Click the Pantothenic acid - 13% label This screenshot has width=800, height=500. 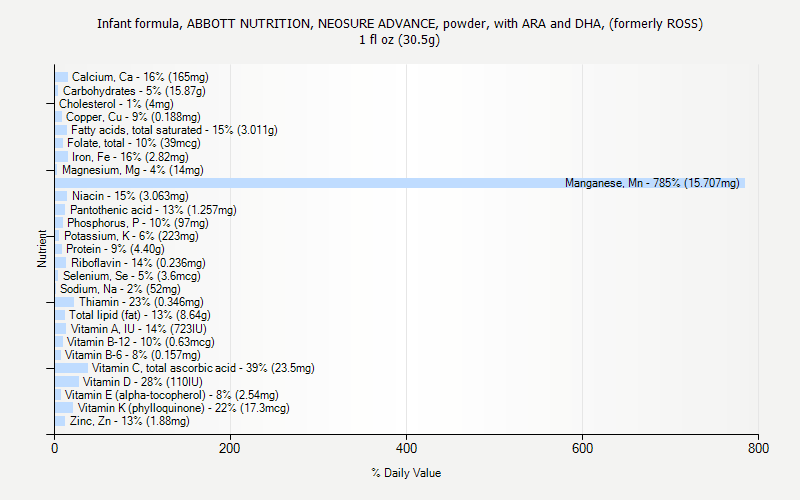(153, 210)
